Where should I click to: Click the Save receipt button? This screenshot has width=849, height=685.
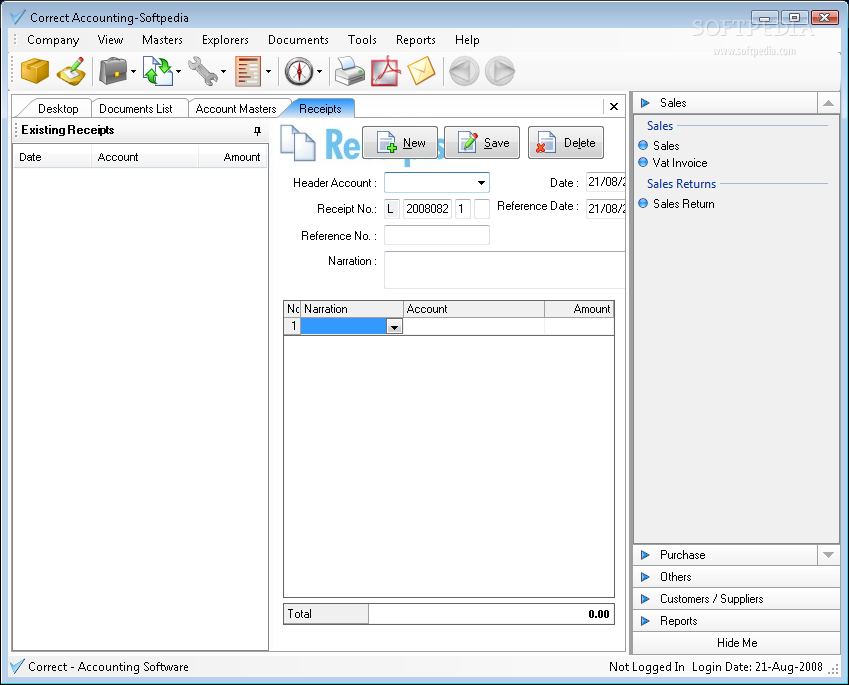pyautogui.click(x=482, y=143)
